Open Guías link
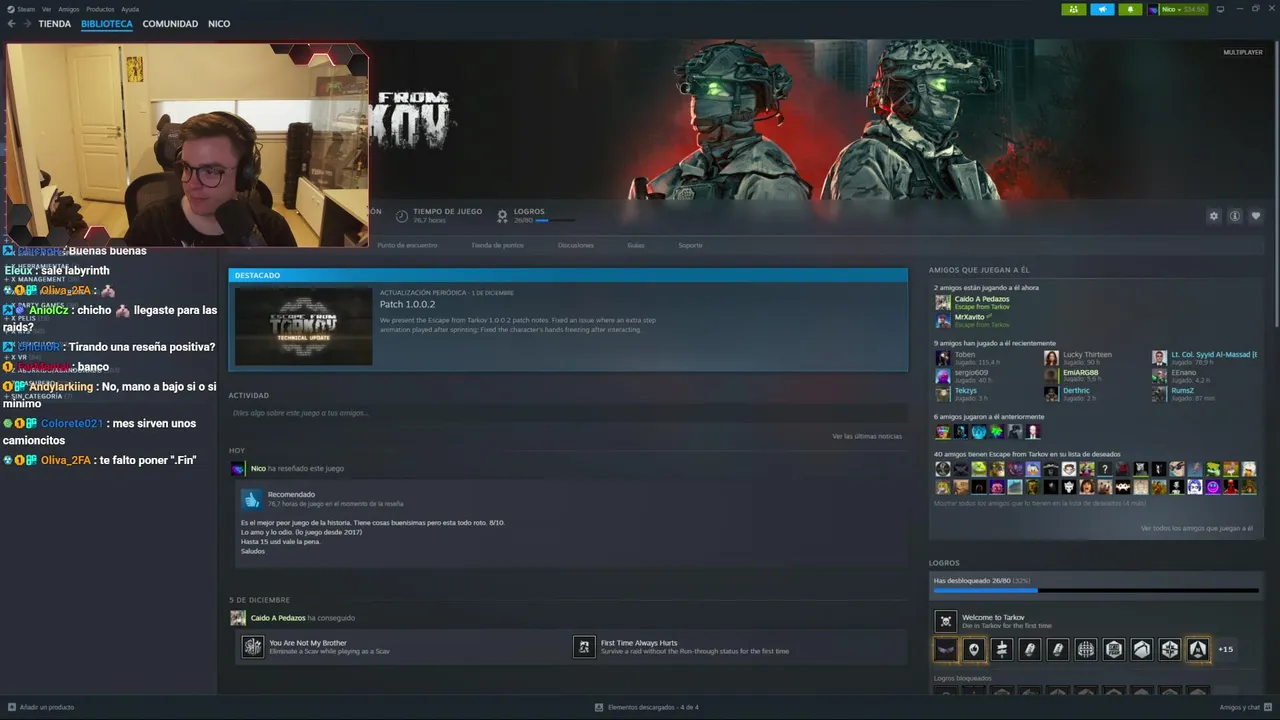The image size is (1280, 720). (636, 245)
